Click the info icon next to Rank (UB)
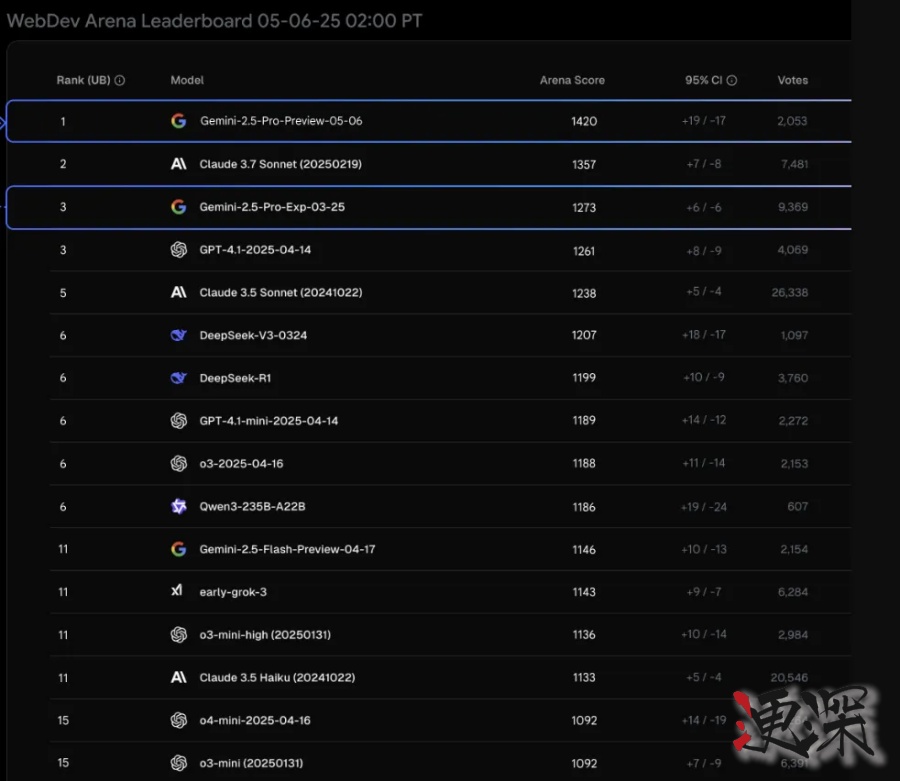 (120, 80)
